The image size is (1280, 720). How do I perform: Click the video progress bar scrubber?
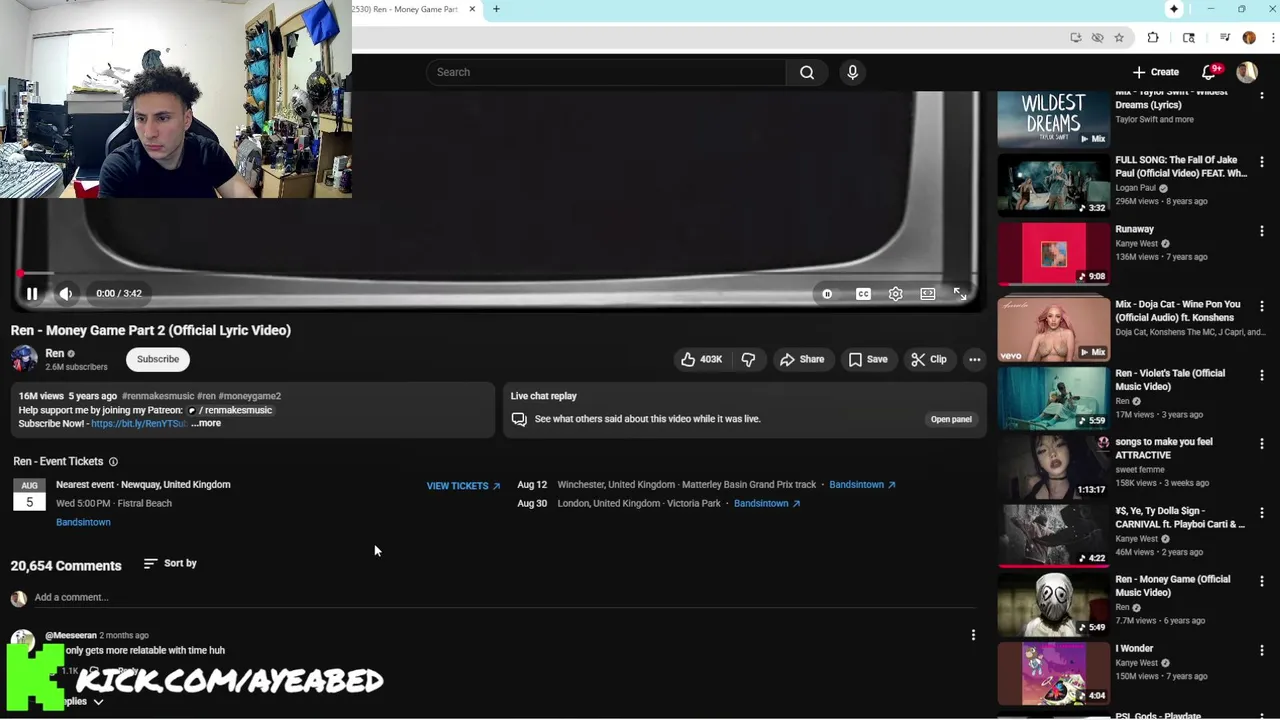19,273
